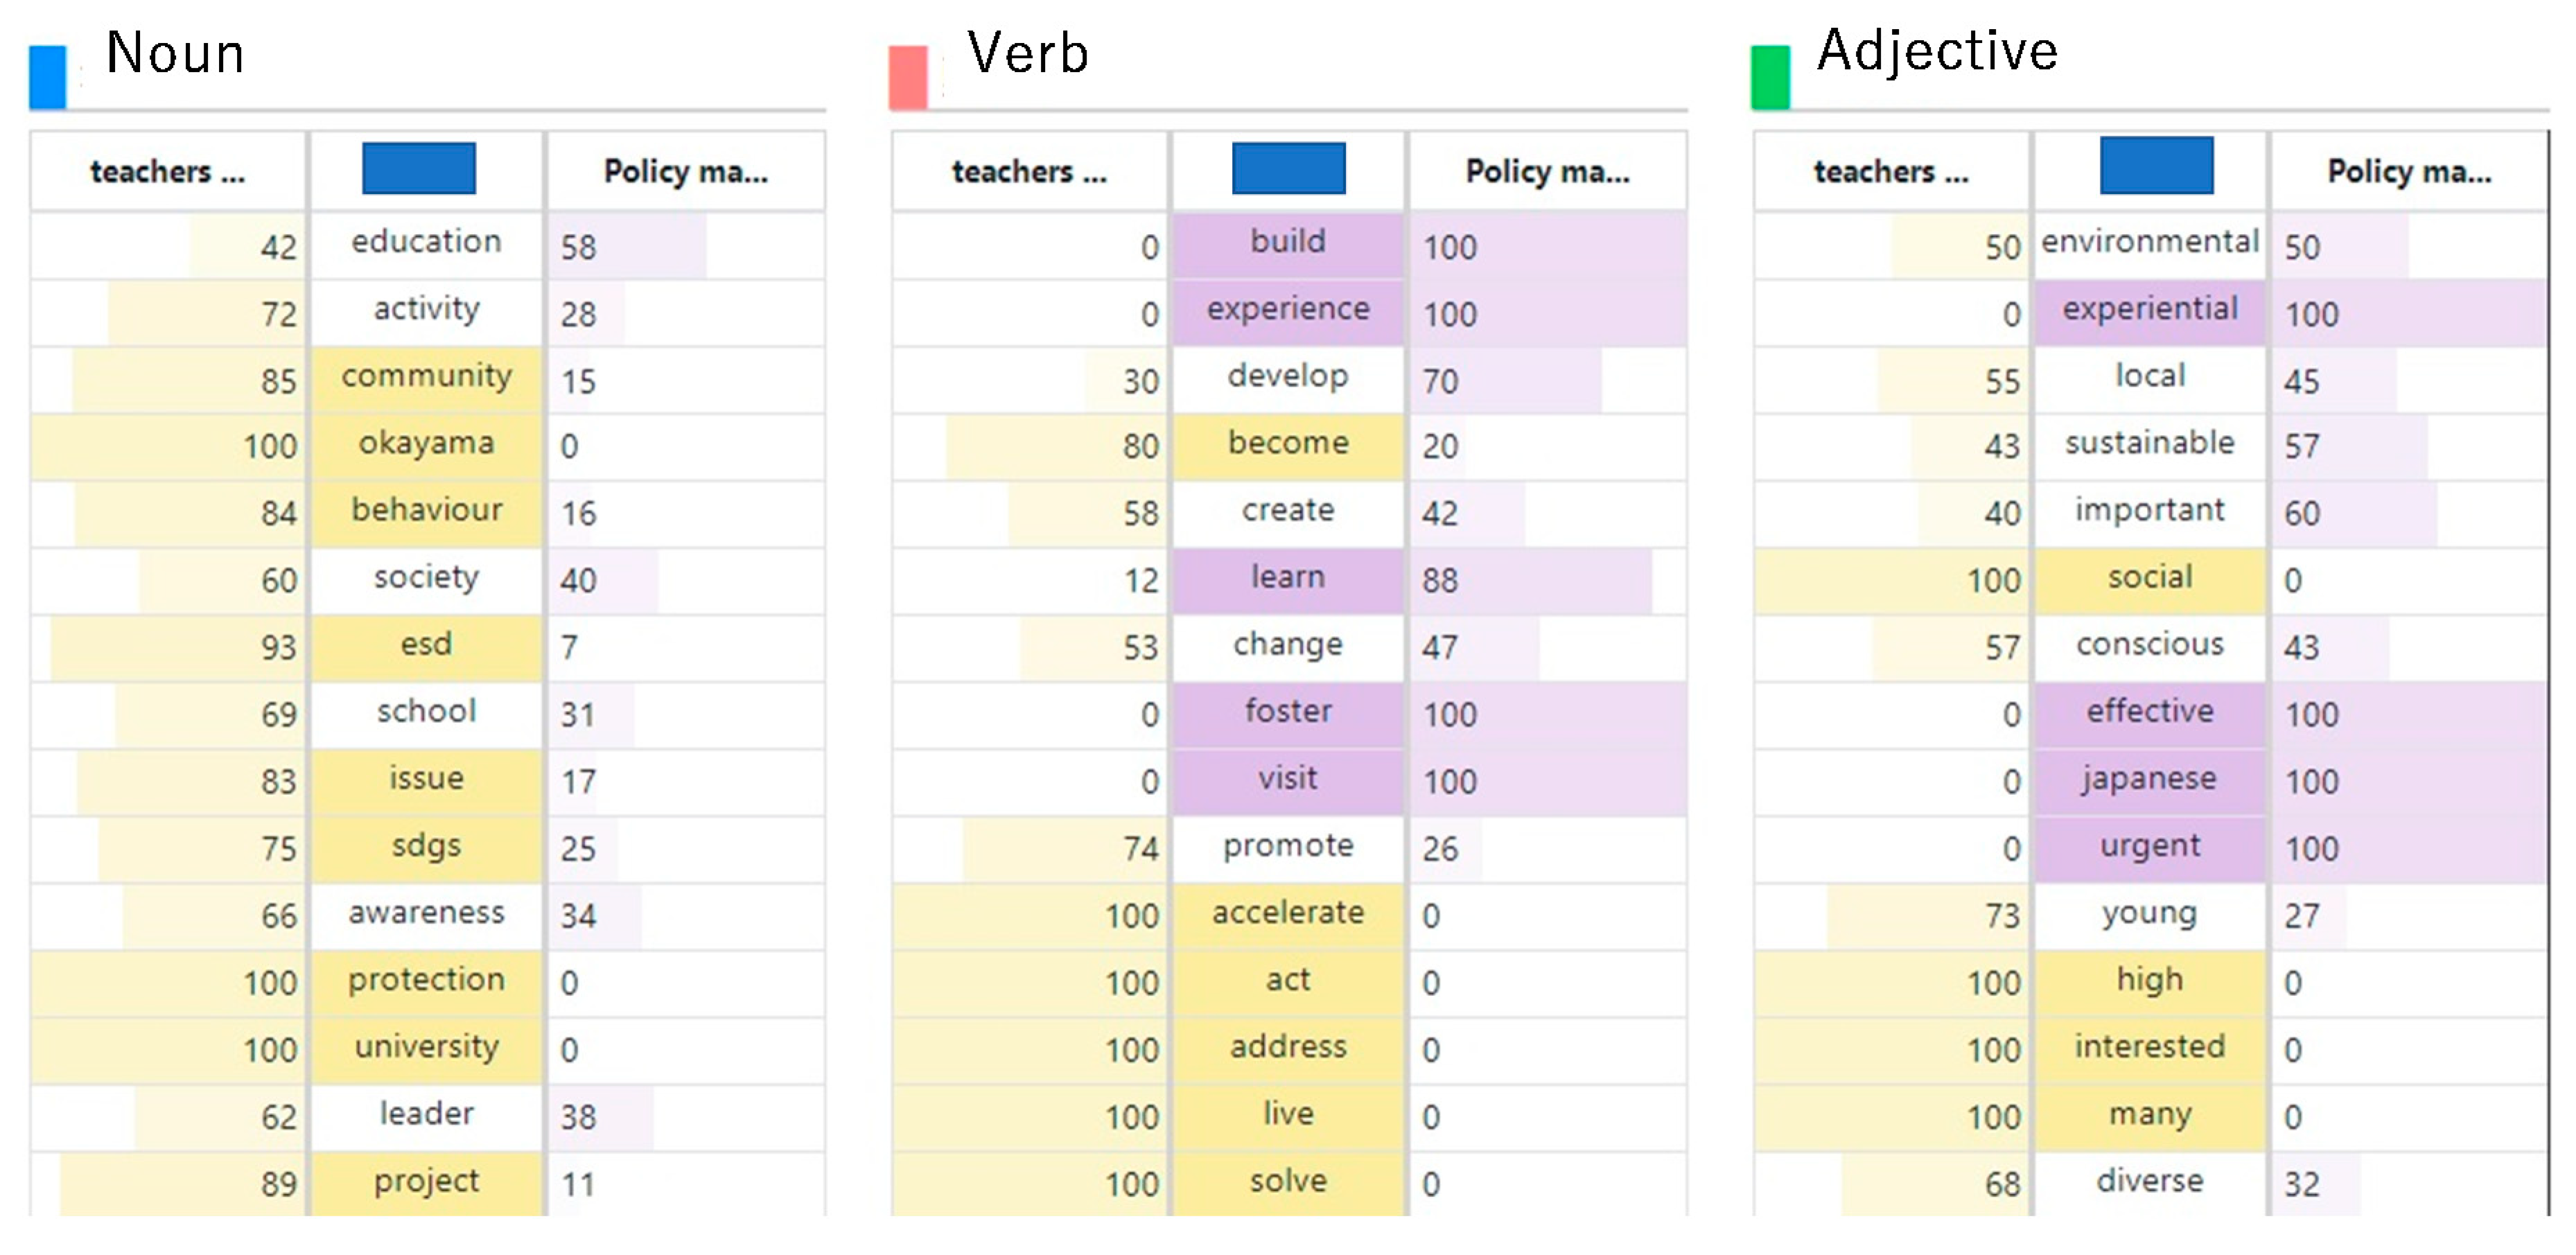
Task: Select the 'protection' noun cell
Action: click(x=426, y=980)
